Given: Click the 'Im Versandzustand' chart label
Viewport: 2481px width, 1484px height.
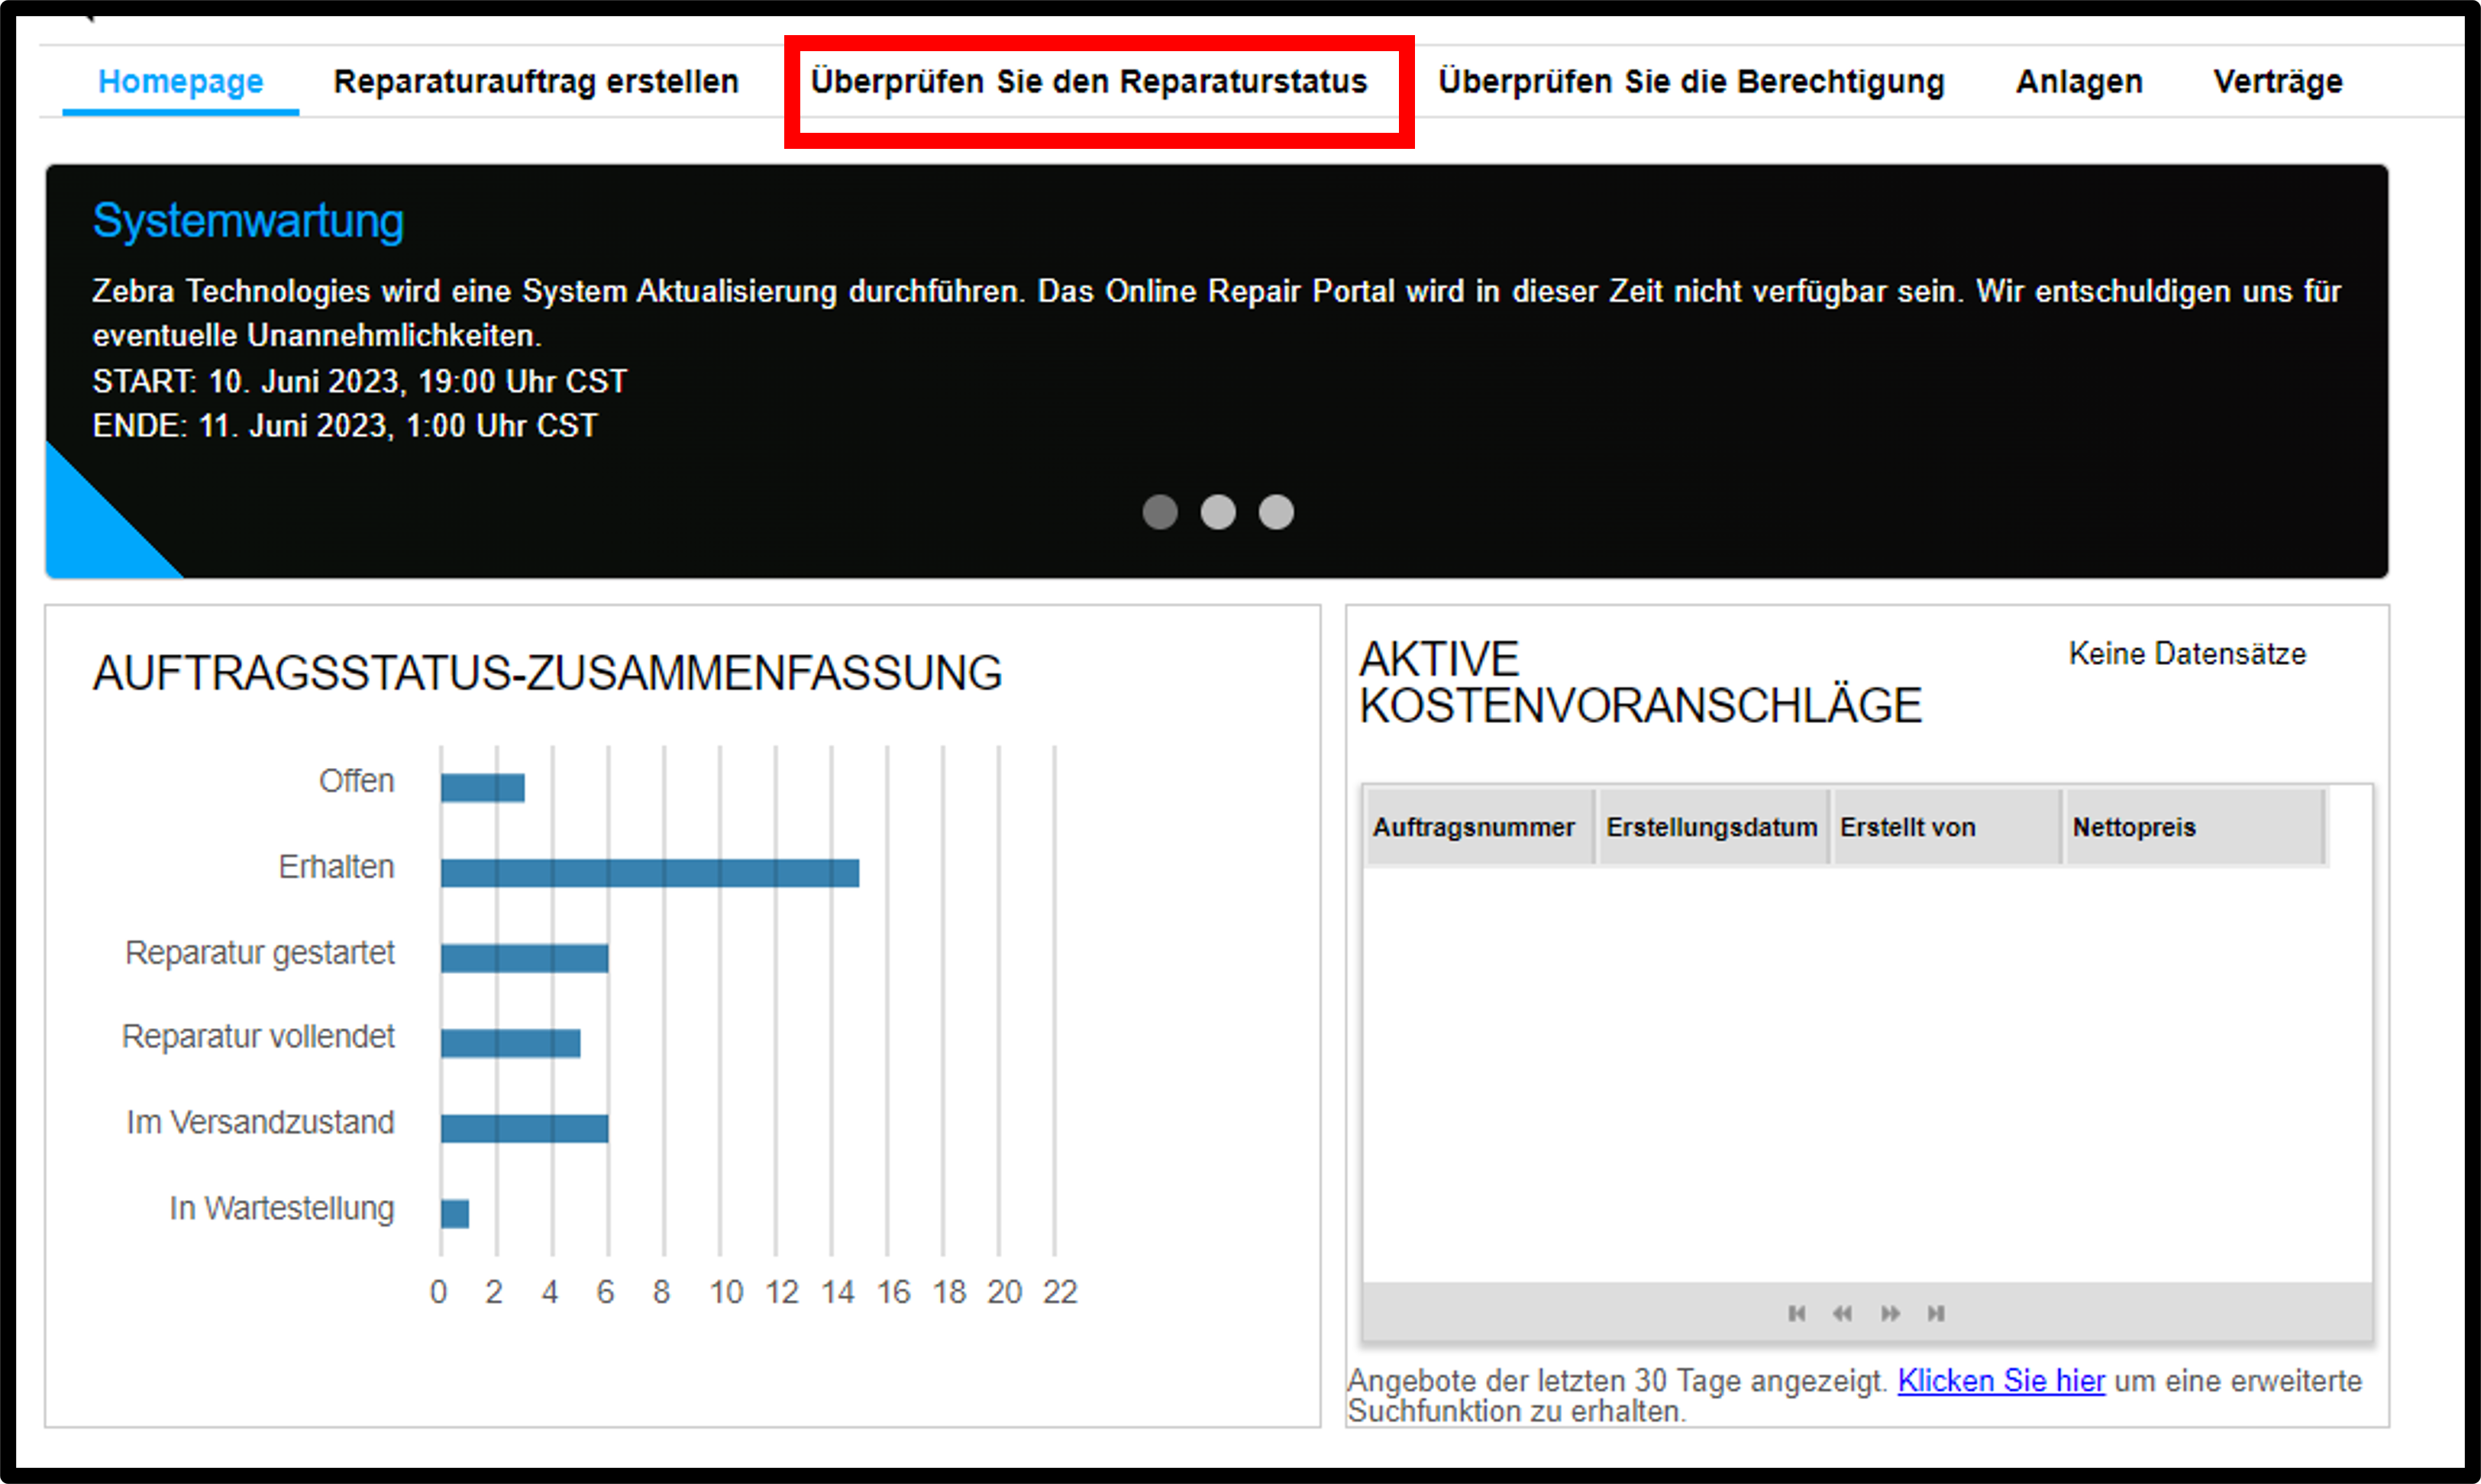Looking at the screenshot, I should click(x=260, y=1123).
